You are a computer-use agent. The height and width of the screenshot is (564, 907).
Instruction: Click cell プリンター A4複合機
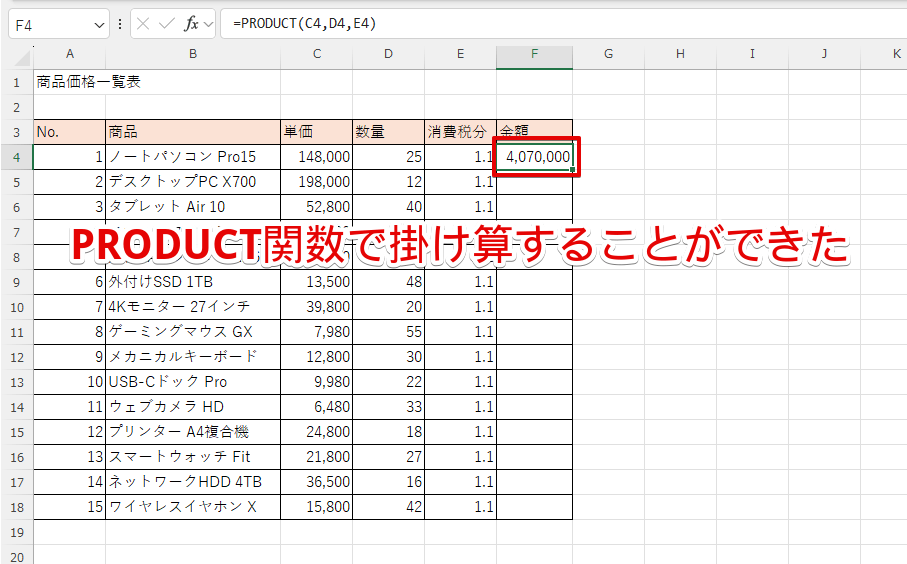(193, 432)
